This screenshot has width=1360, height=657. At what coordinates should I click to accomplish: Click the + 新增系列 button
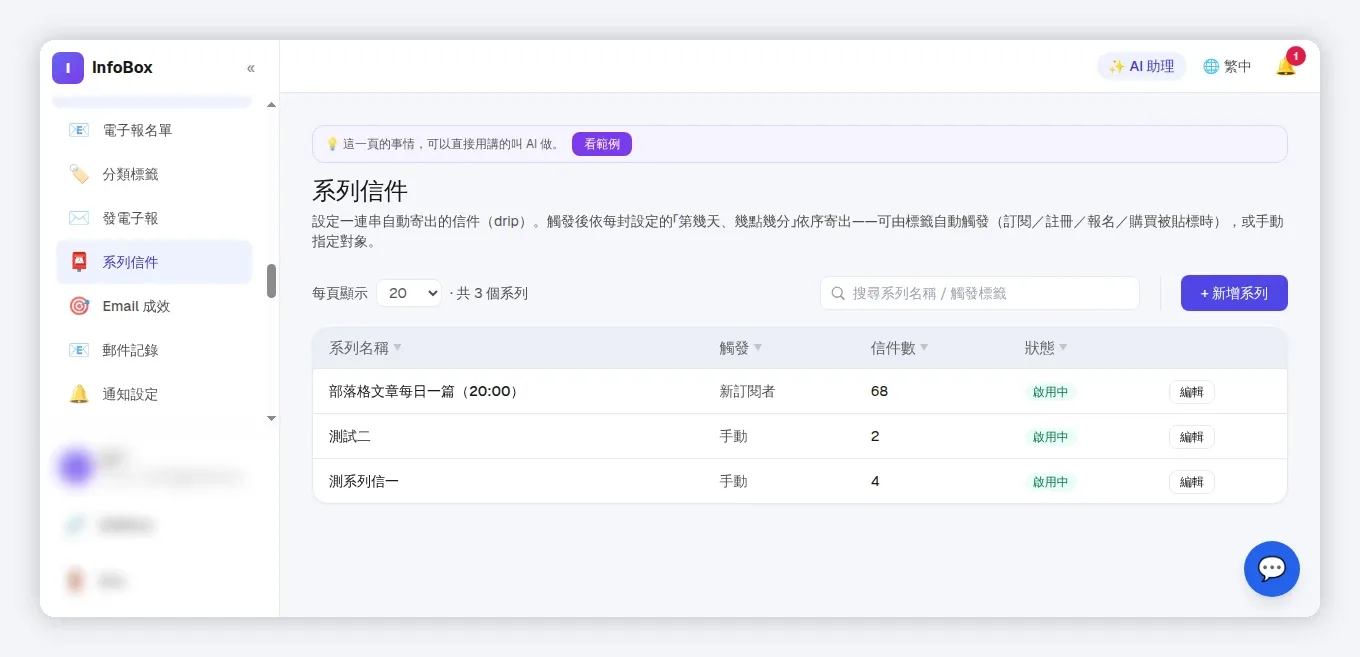(1234, 293)
